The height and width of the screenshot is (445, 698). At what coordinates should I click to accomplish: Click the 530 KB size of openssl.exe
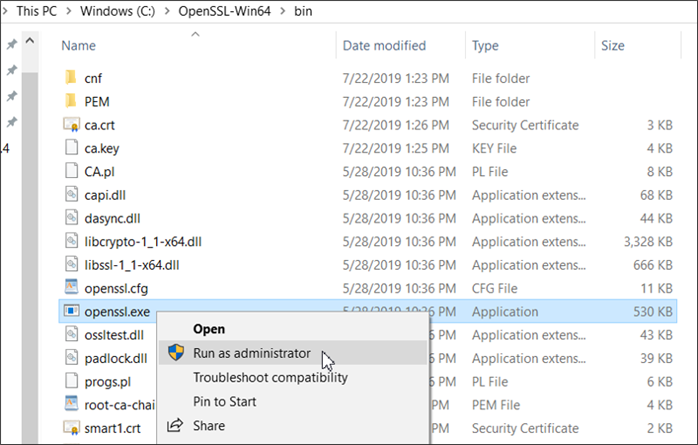(653, 312)
